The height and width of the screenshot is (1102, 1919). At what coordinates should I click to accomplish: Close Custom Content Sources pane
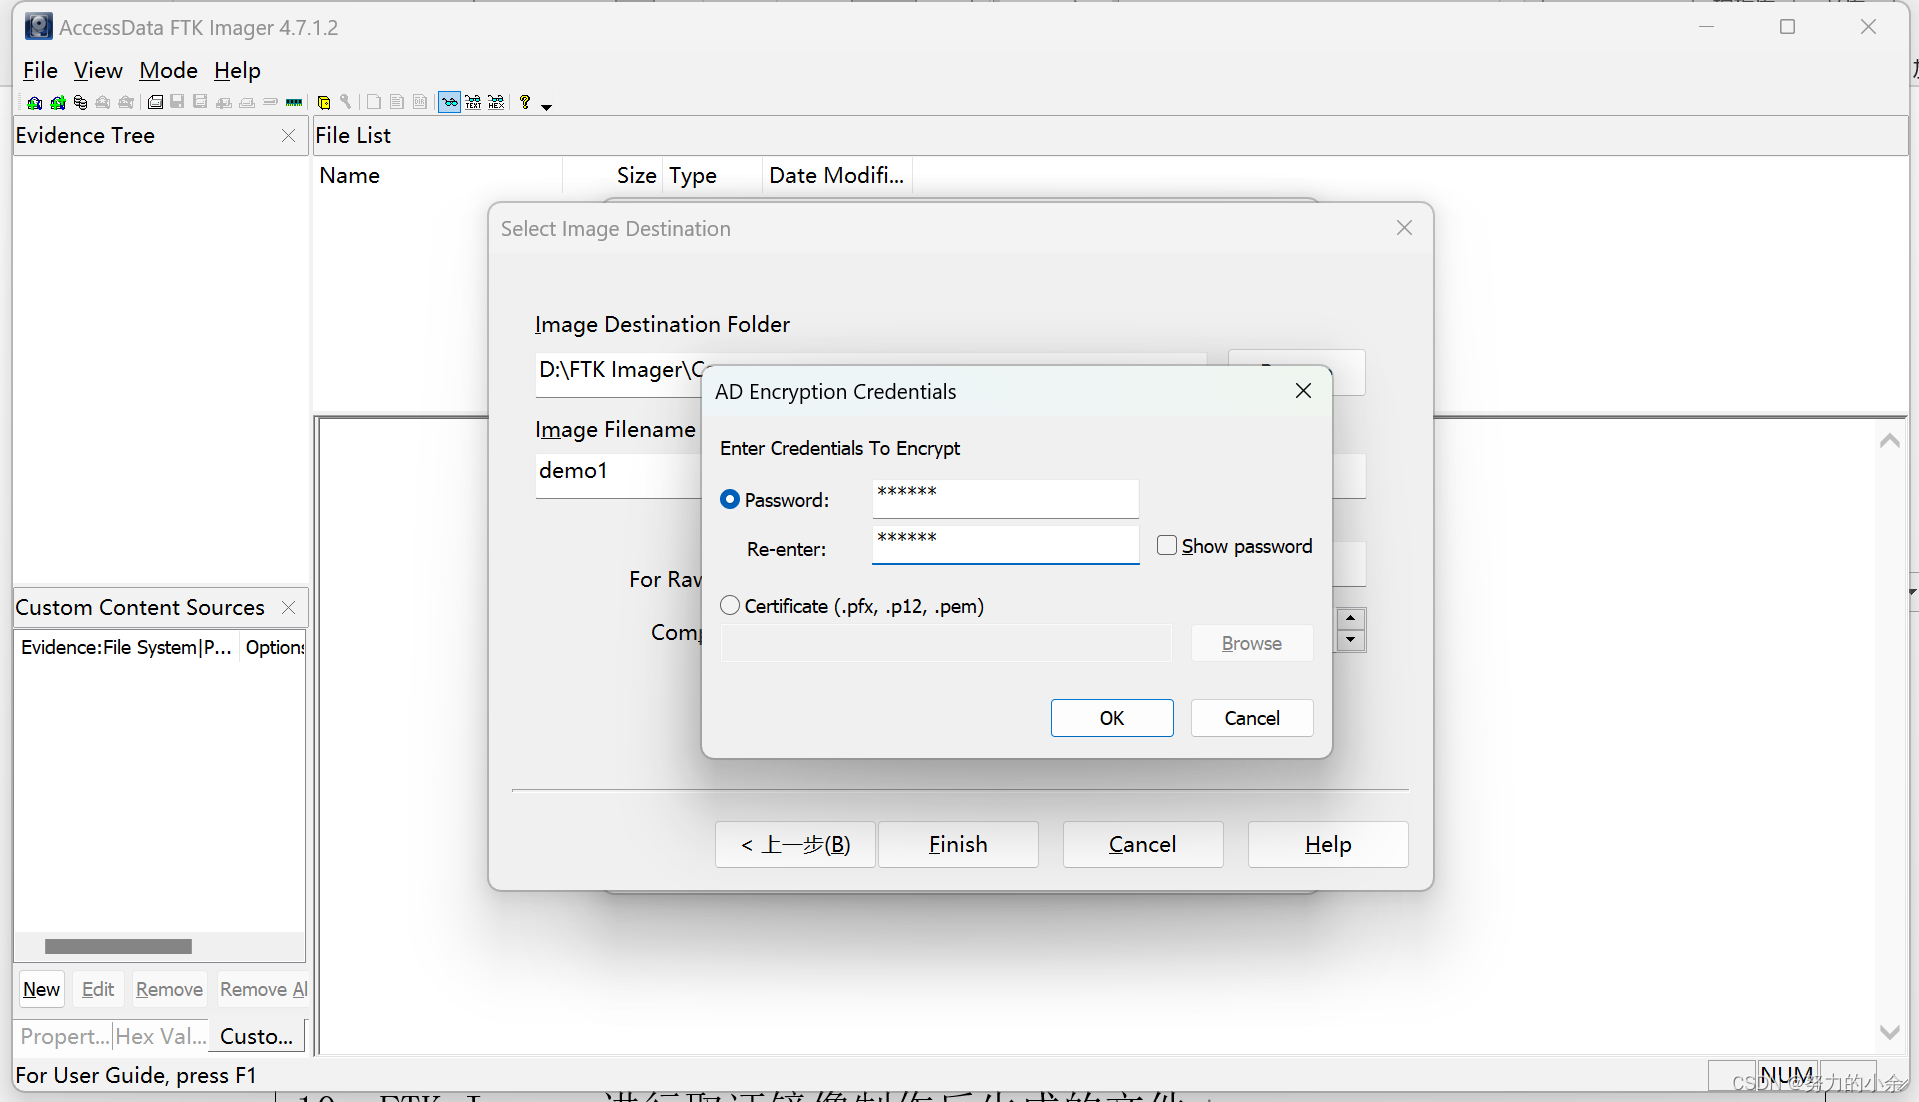tap(288, 607)
